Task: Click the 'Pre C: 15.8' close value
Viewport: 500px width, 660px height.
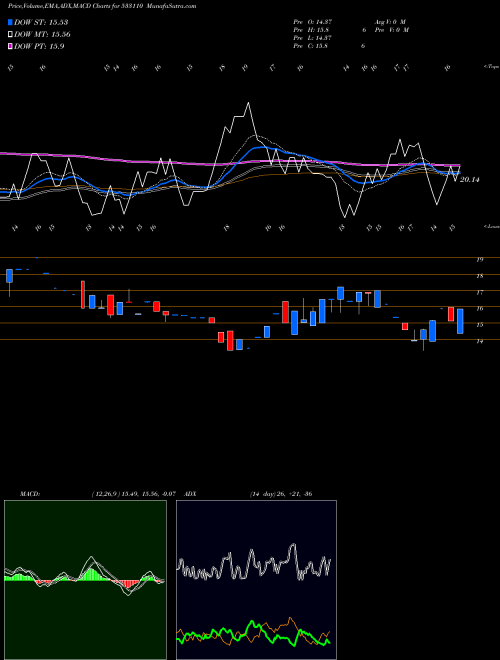Action: coord(311,46)
